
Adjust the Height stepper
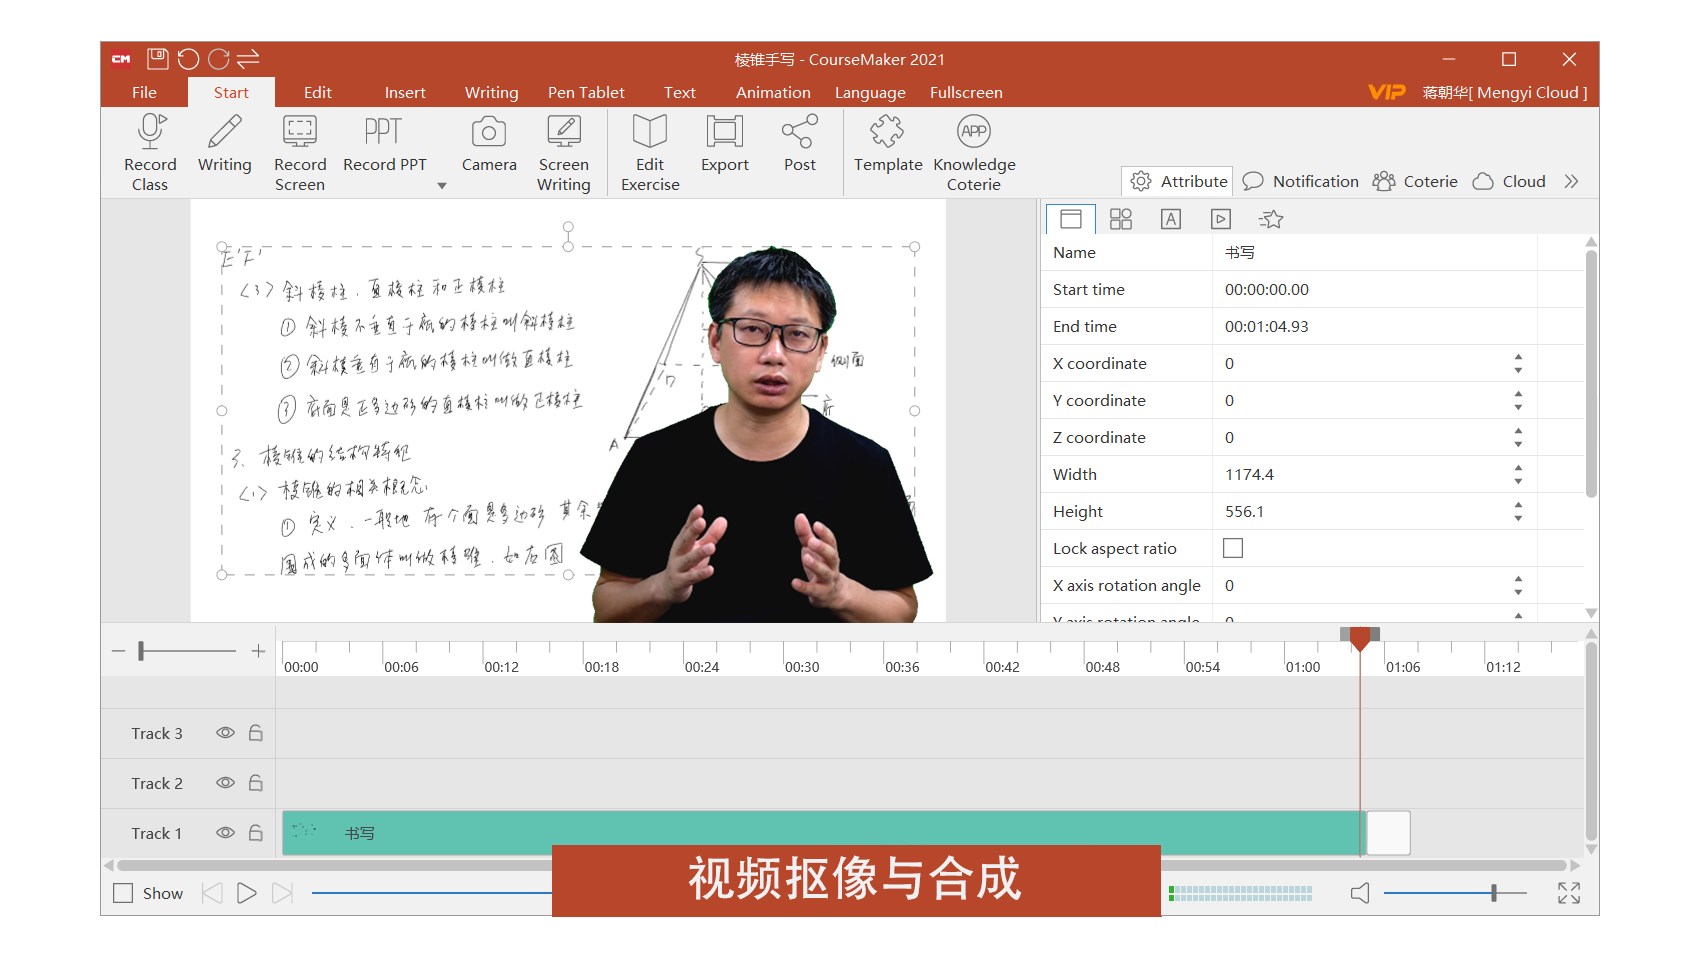coord(1518,511)
